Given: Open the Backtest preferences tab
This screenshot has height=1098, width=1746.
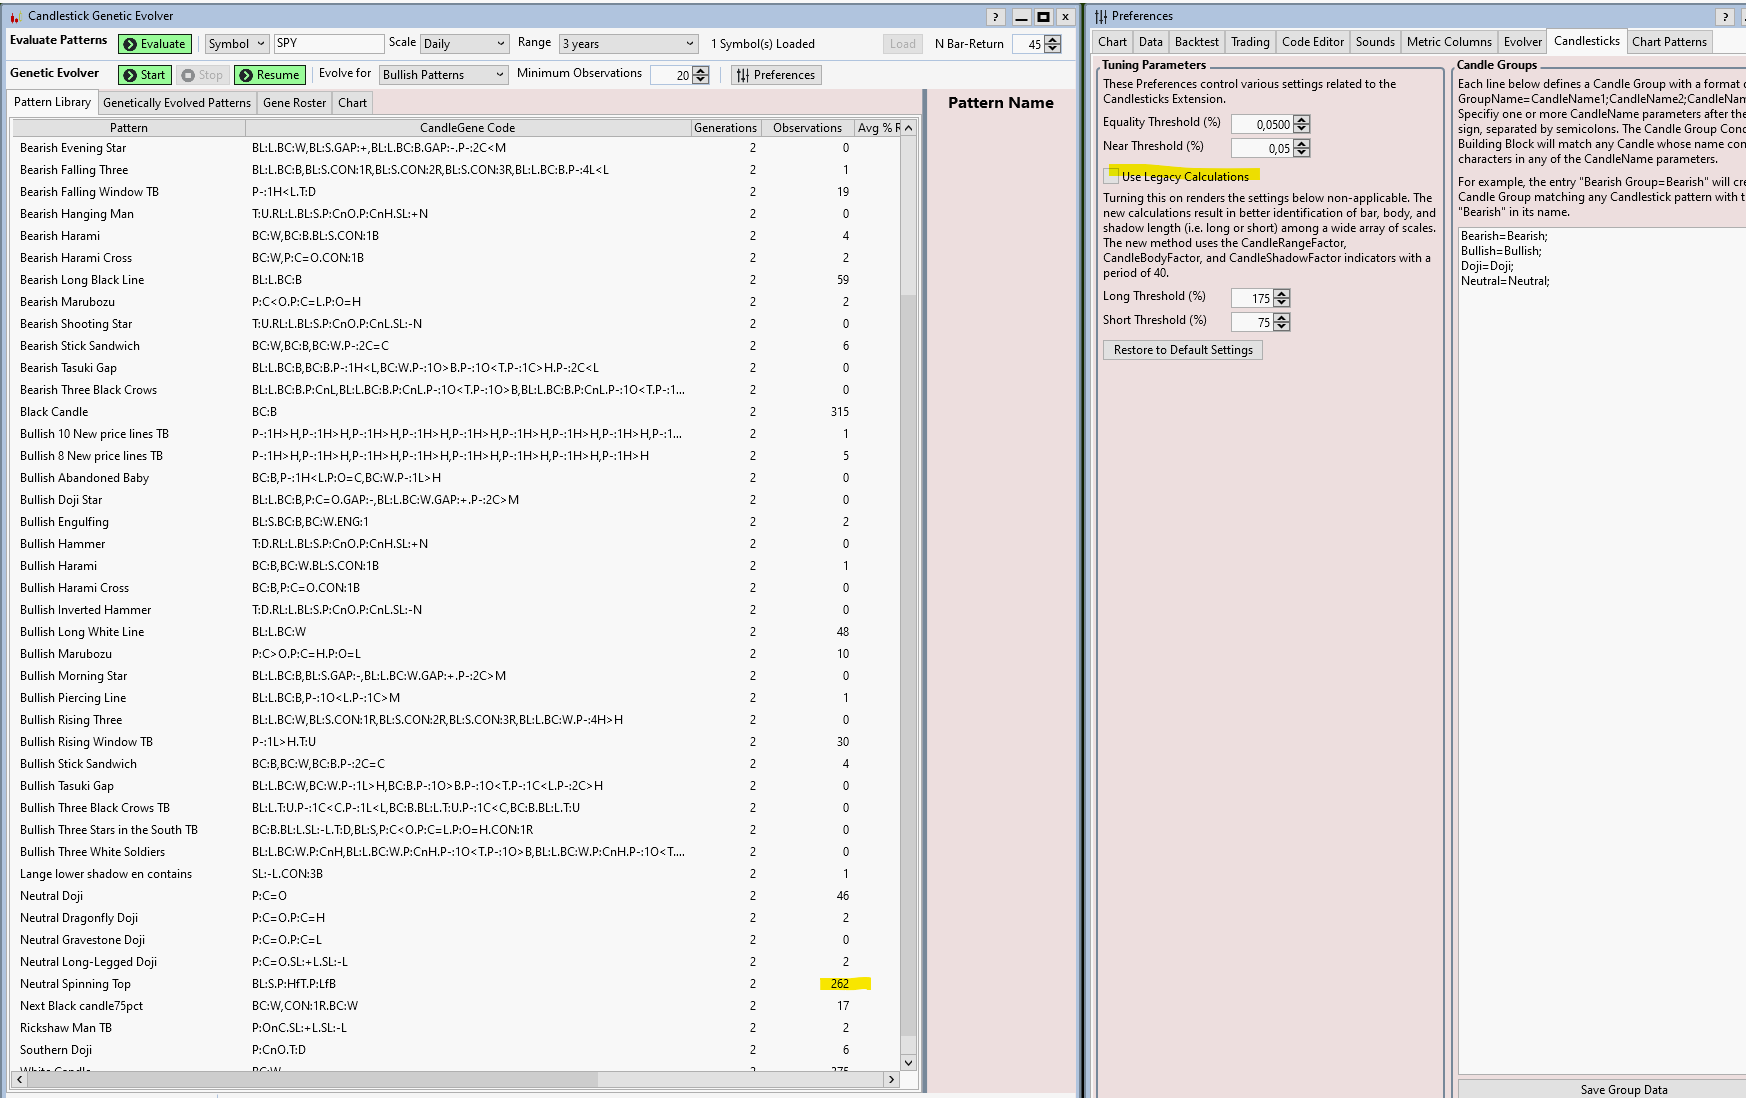Looking at the screenshot, I should pos(1197,42).
